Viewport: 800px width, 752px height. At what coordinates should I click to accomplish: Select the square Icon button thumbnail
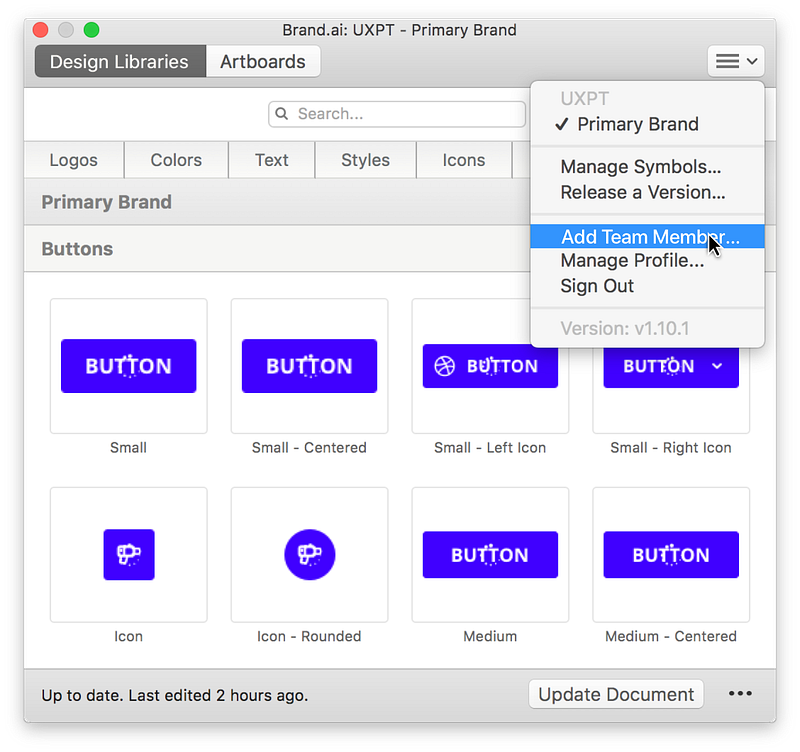point(129,555)
